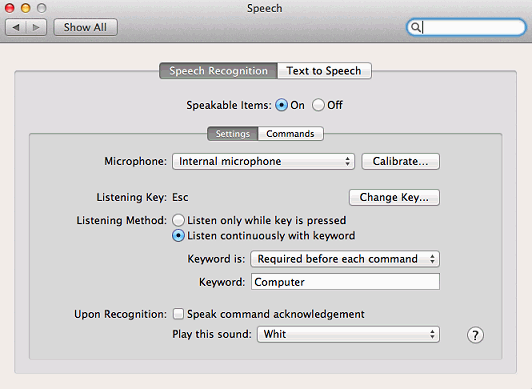532x389 pixels.
Task: Click the Speech window title
Action: (265, 8)
